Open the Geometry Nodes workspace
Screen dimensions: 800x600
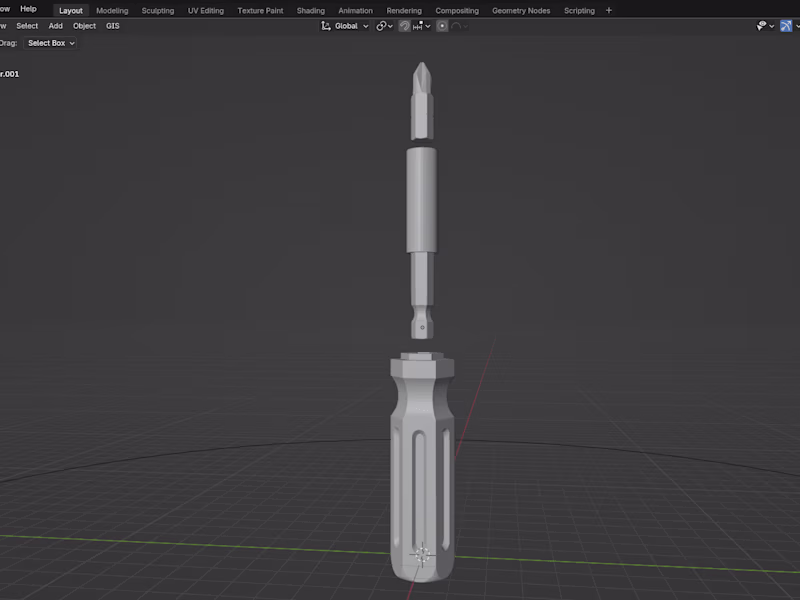tap(521, 10)
